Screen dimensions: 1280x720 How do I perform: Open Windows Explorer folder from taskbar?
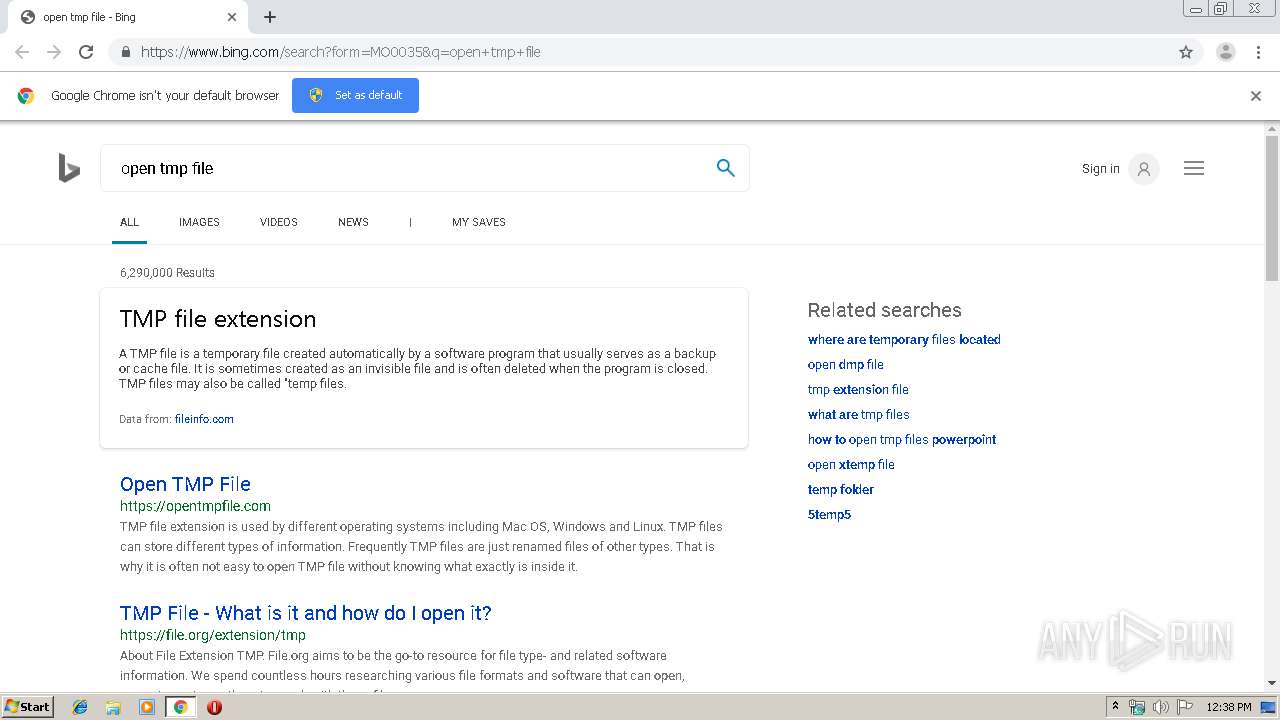[x=113, y=707]
